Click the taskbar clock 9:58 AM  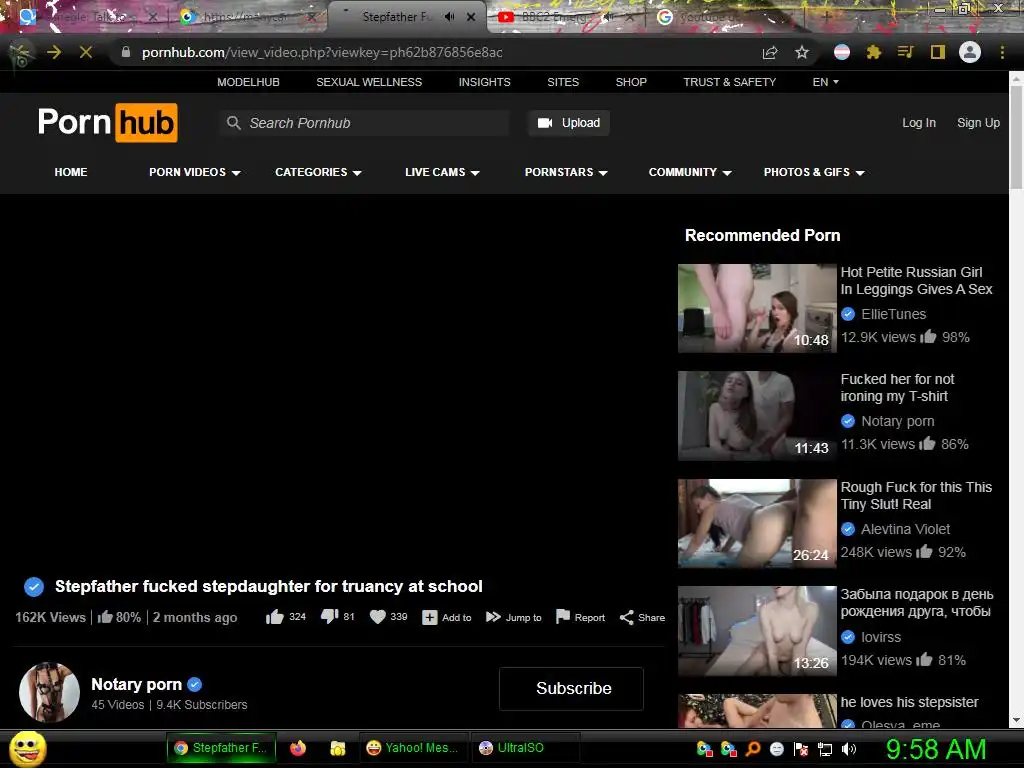935,749
